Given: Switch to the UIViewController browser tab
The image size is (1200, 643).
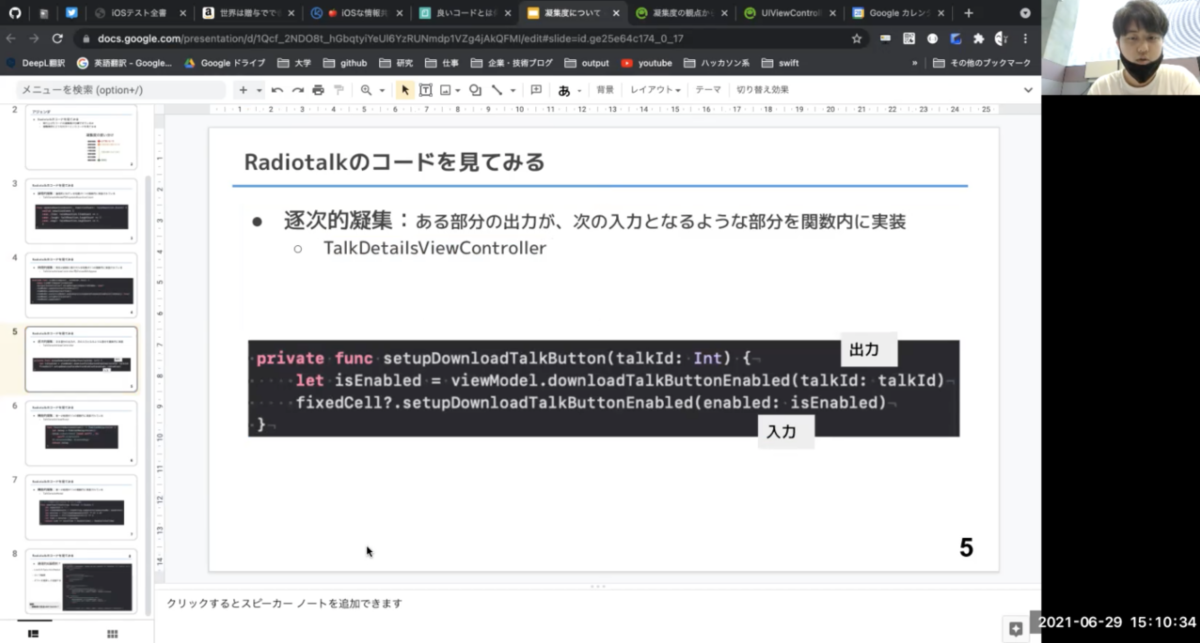Looking at the screenshot, I should coord(790,13).
